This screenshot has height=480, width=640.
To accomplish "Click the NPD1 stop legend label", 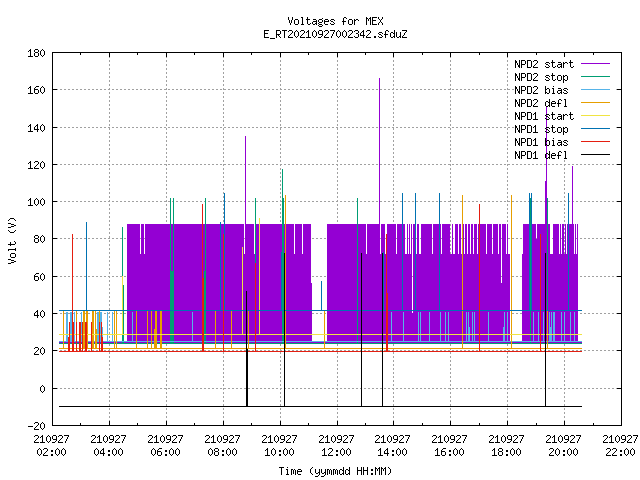I will tap(541, 129).
